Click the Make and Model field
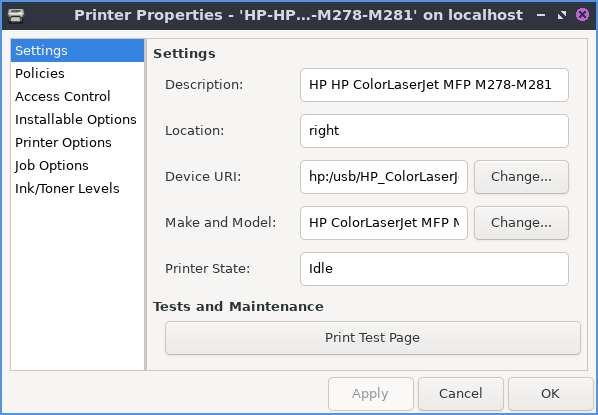598x415 pixels. coord(384,223)
